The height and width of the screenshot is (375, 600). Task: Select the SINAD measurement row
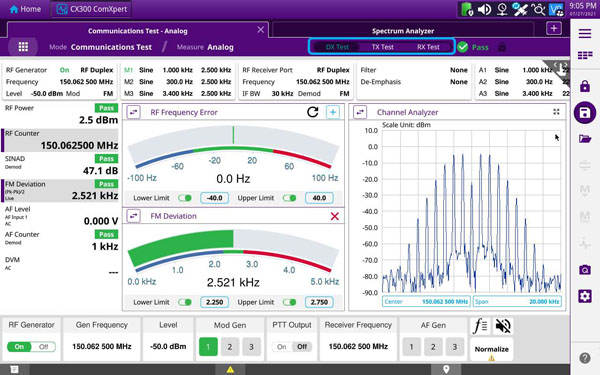(60, 165)
